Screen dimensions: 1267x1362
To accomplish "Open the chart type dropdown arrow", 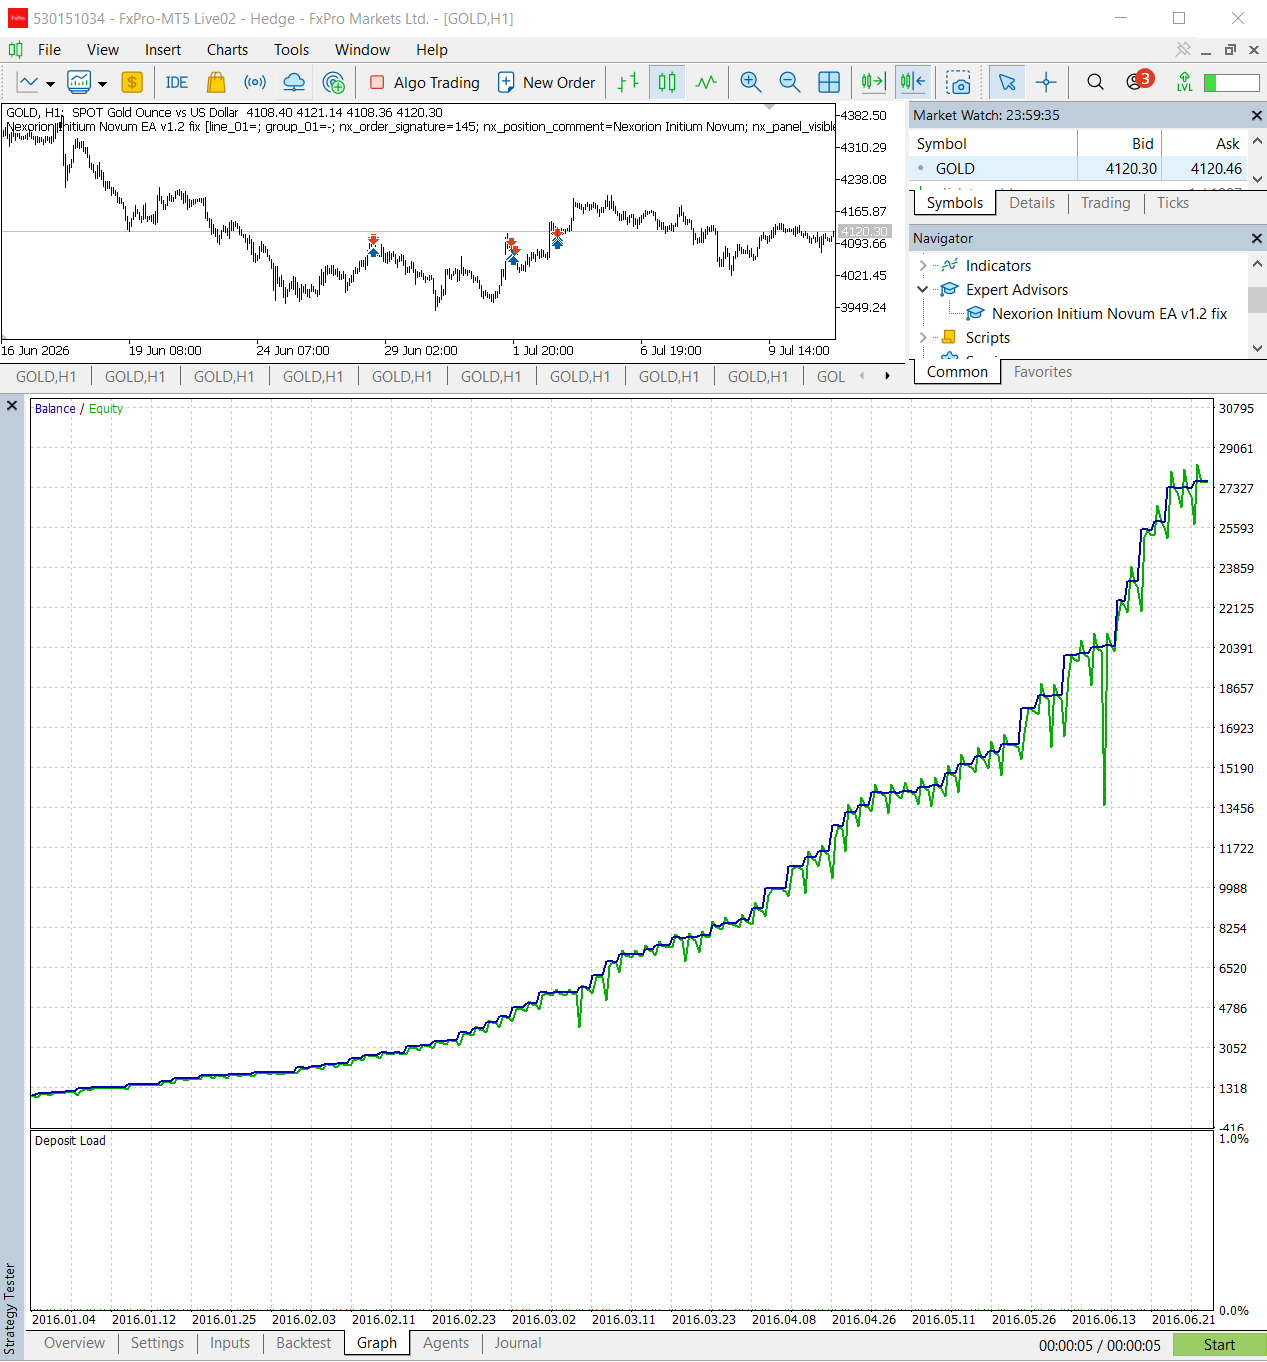I will point(50,84).
